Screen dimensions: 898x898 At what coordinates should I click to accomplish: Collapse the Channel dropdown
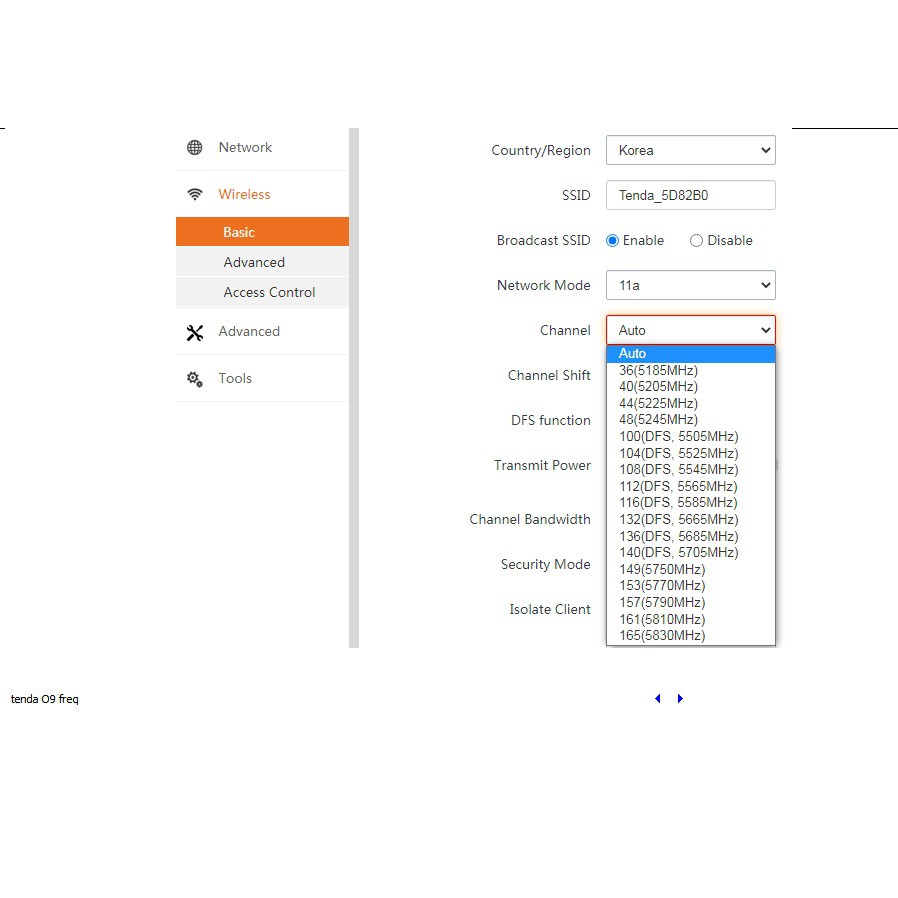(x=690, y=330)
